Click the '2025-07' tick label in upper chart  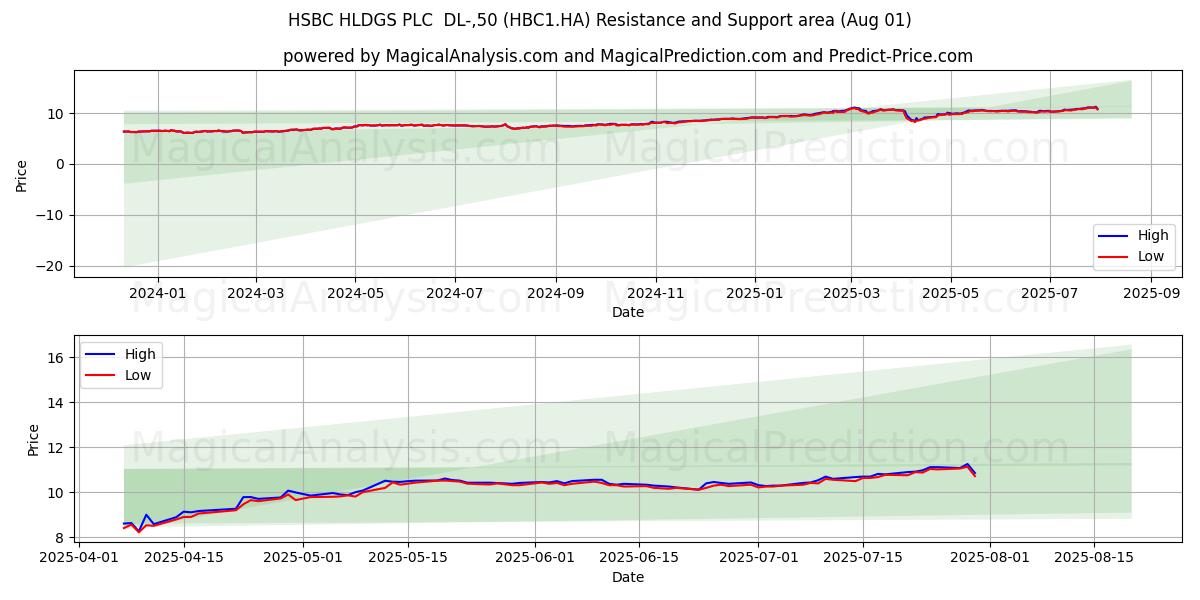pyautogui.click(x=1050, y=293)
